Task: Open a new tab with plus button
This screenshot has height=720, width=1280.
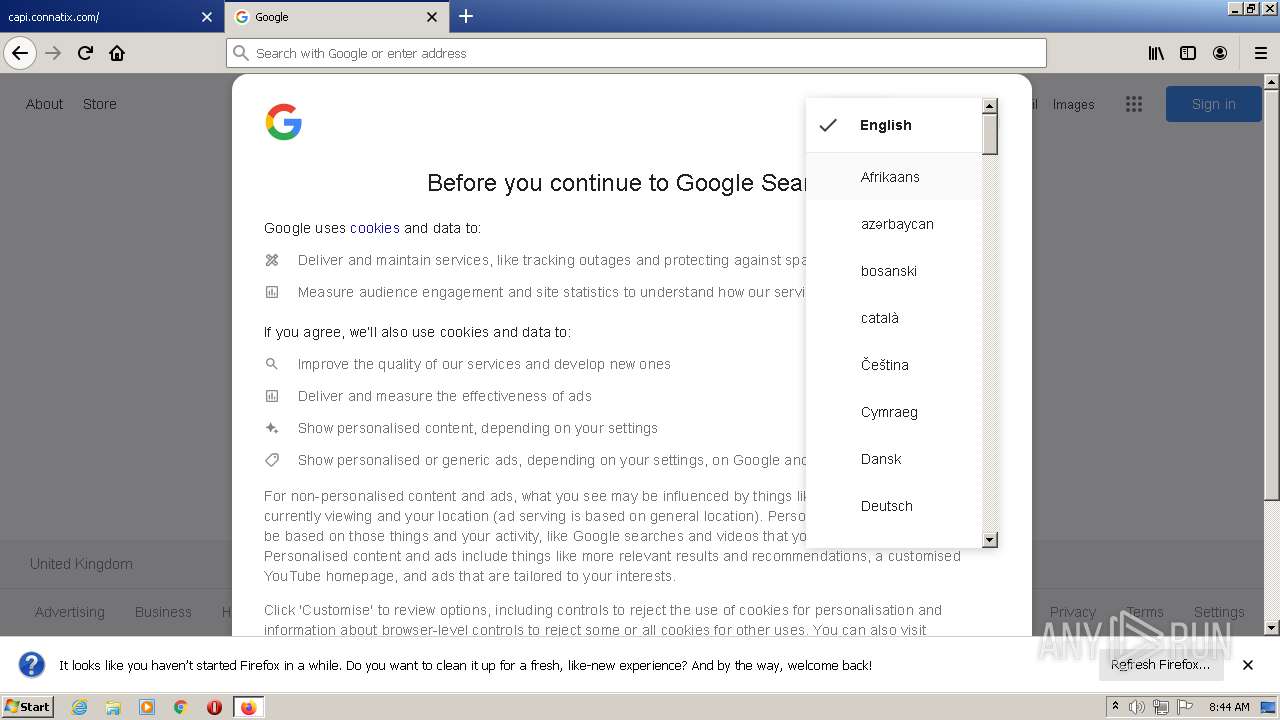Action: pyautogui.click(x=466, y=16)
